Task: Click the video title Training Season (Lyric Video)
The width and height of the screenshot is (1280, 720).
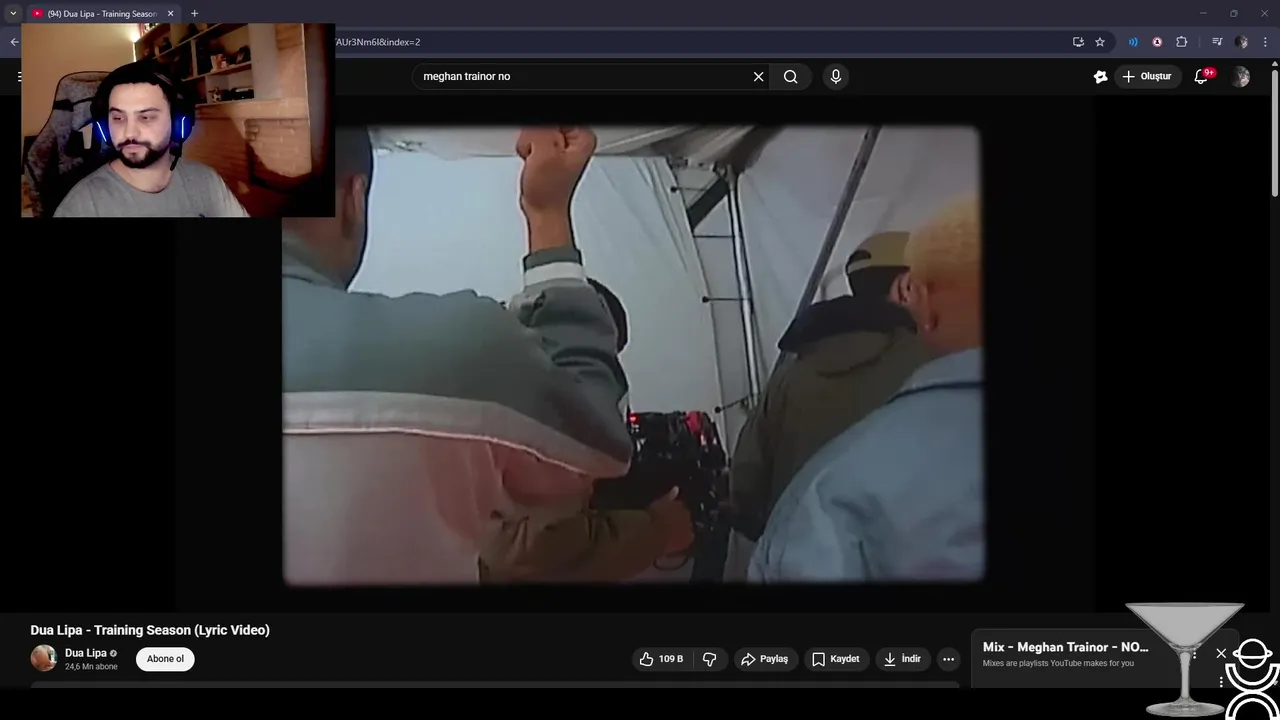Action: [150, 630]
